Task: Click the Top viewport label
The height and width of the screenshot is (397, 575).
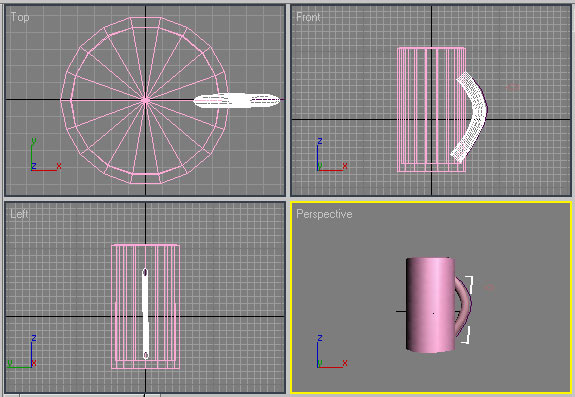Action: (x=20, y=17)
